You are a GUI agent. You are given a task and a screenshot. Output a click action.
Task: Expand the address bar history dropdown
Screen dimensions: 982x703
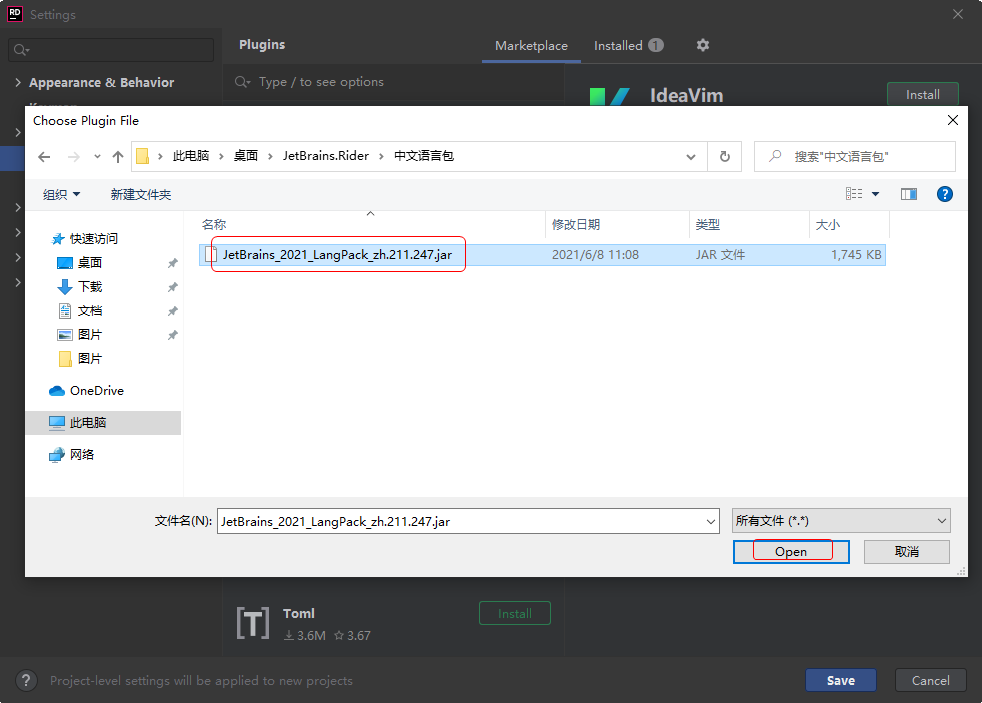691,157
